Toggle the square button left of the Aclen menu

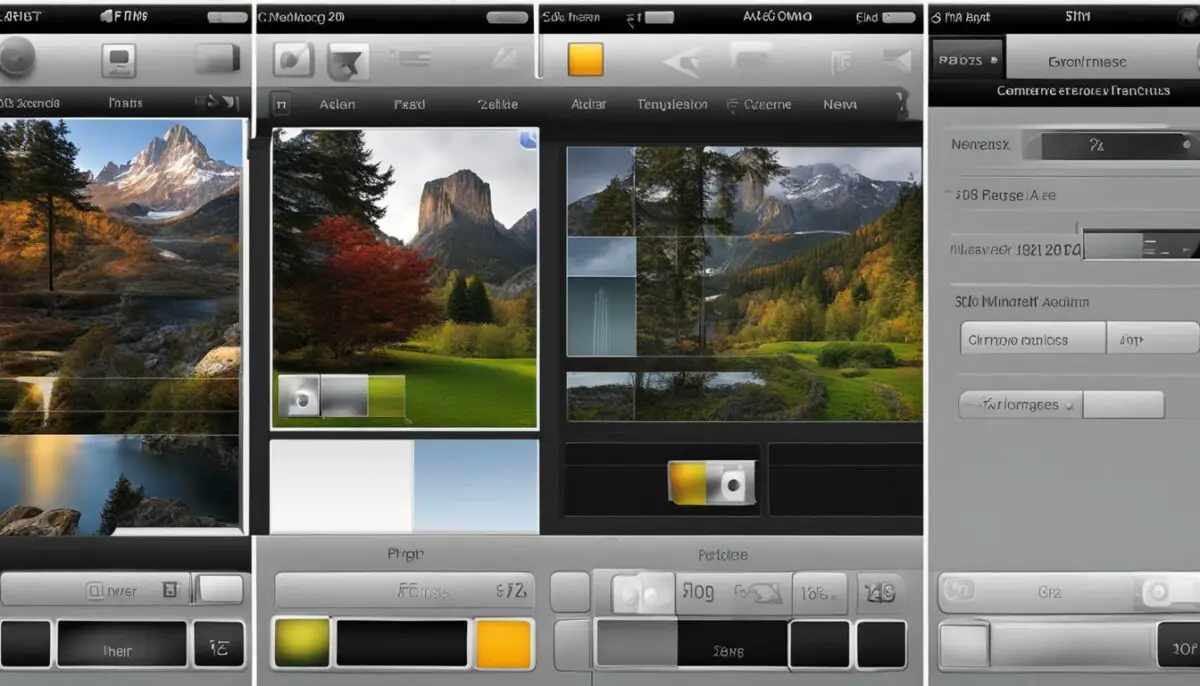pyautogui.click(x=282, y=103)
